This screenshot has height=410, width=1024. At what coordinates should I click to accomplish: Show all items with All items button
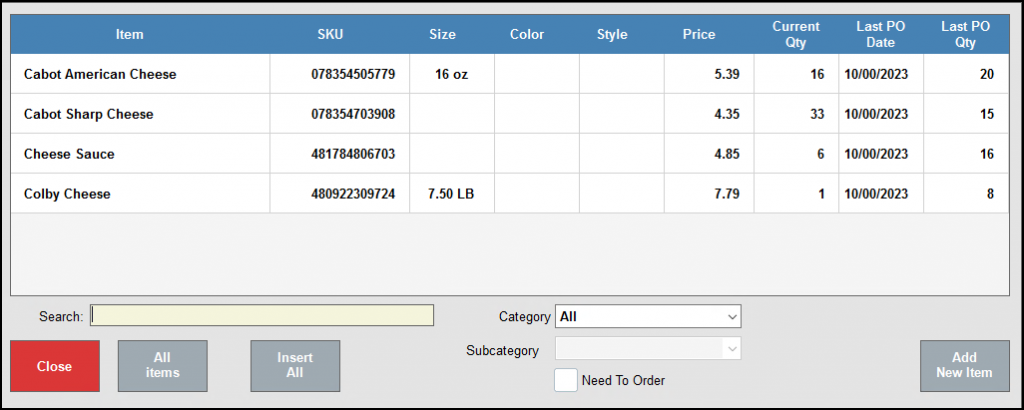[162, 366]
